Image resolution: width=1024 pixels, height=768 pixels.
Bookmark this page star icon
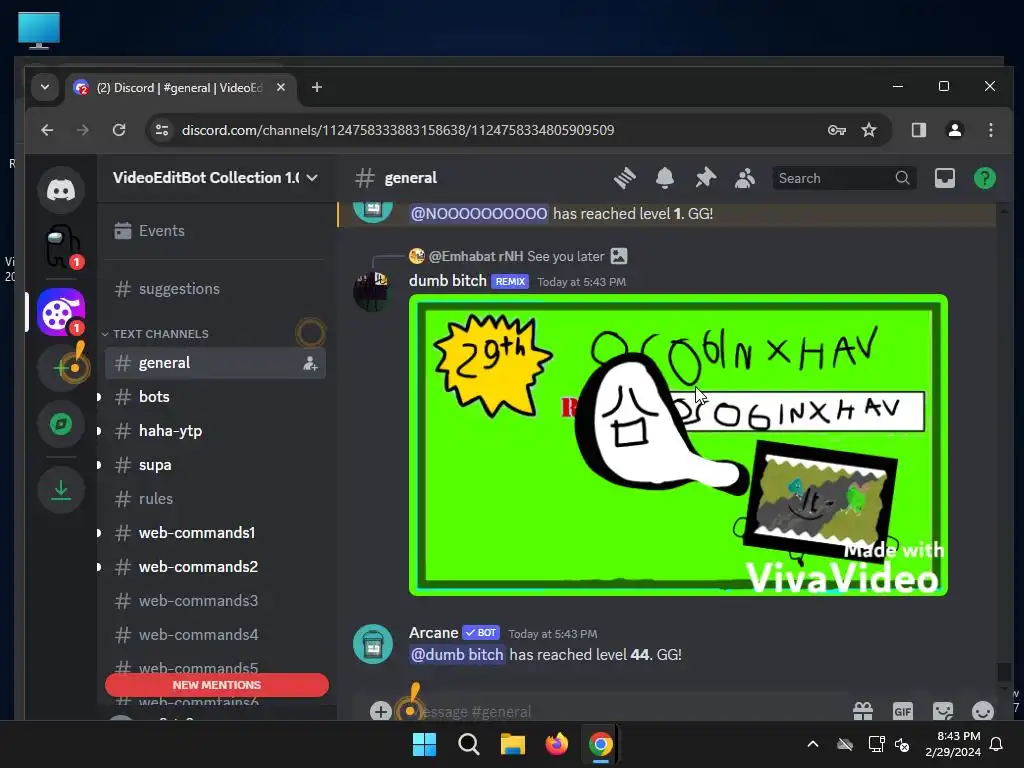pyautogui.click(x=869, y=130)
